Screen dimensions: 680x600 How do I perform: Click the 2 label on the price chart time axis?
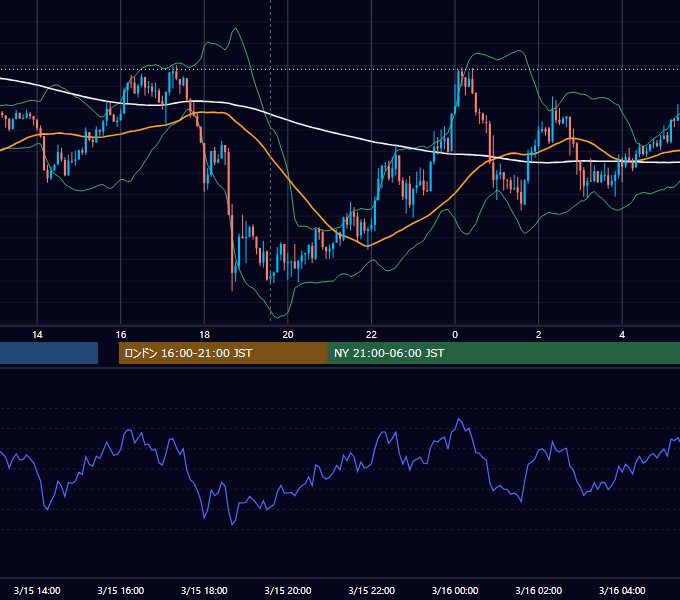539,335
